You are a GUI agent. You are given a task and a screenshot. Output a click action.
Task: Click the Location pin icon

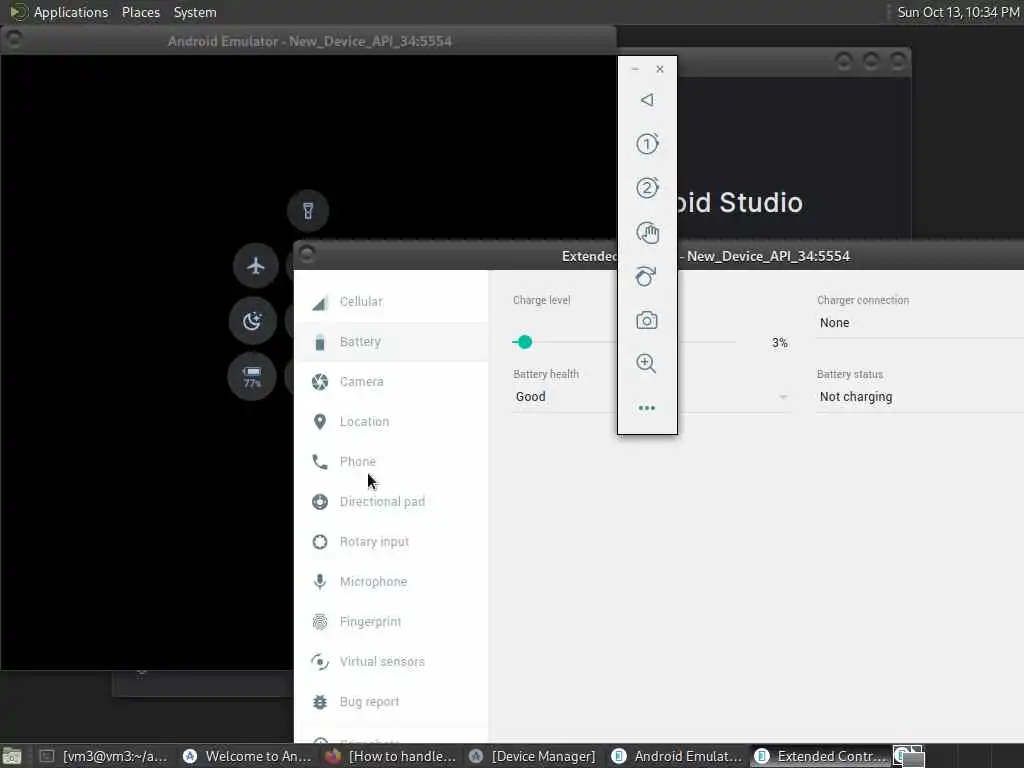coord(320,422)
